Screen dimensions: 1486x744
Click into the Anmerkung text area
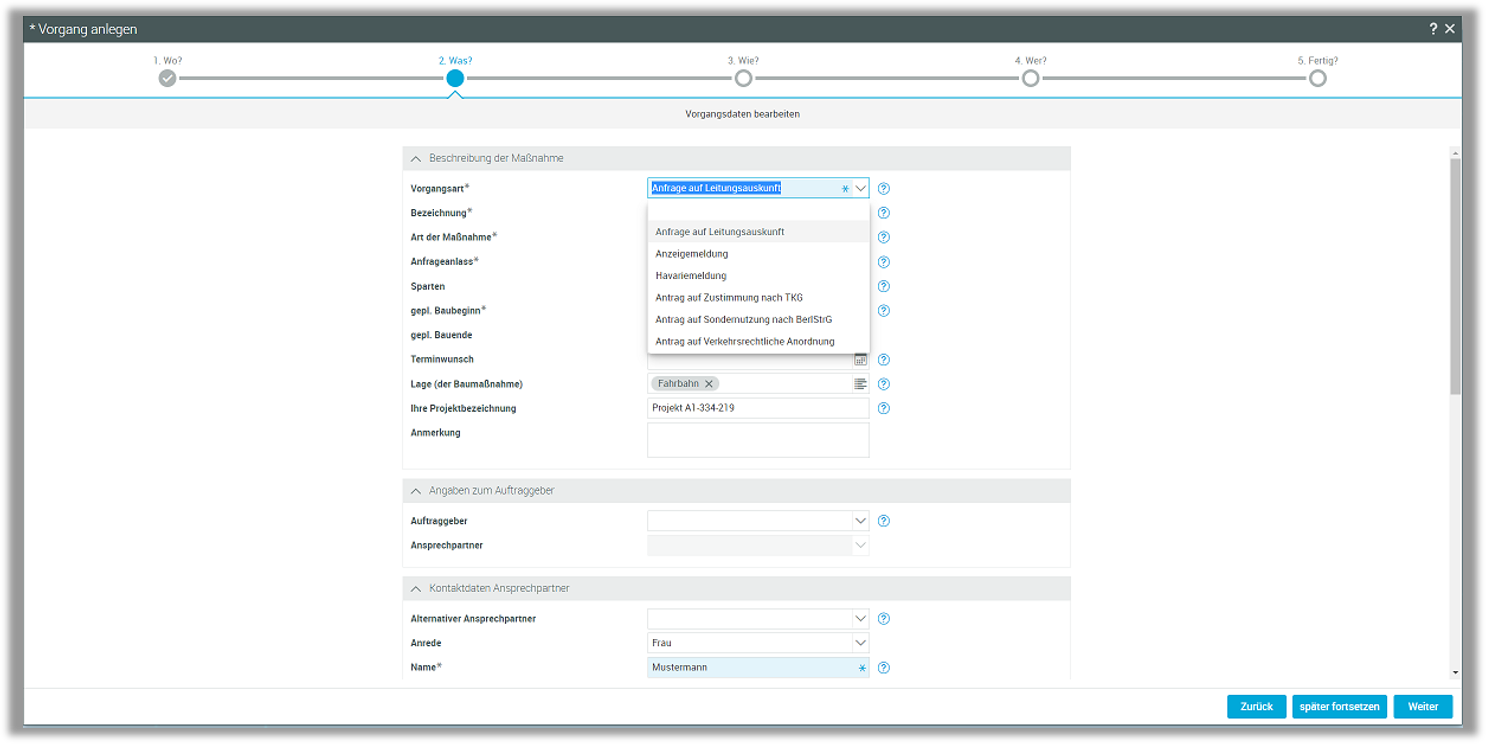(757, 440)
